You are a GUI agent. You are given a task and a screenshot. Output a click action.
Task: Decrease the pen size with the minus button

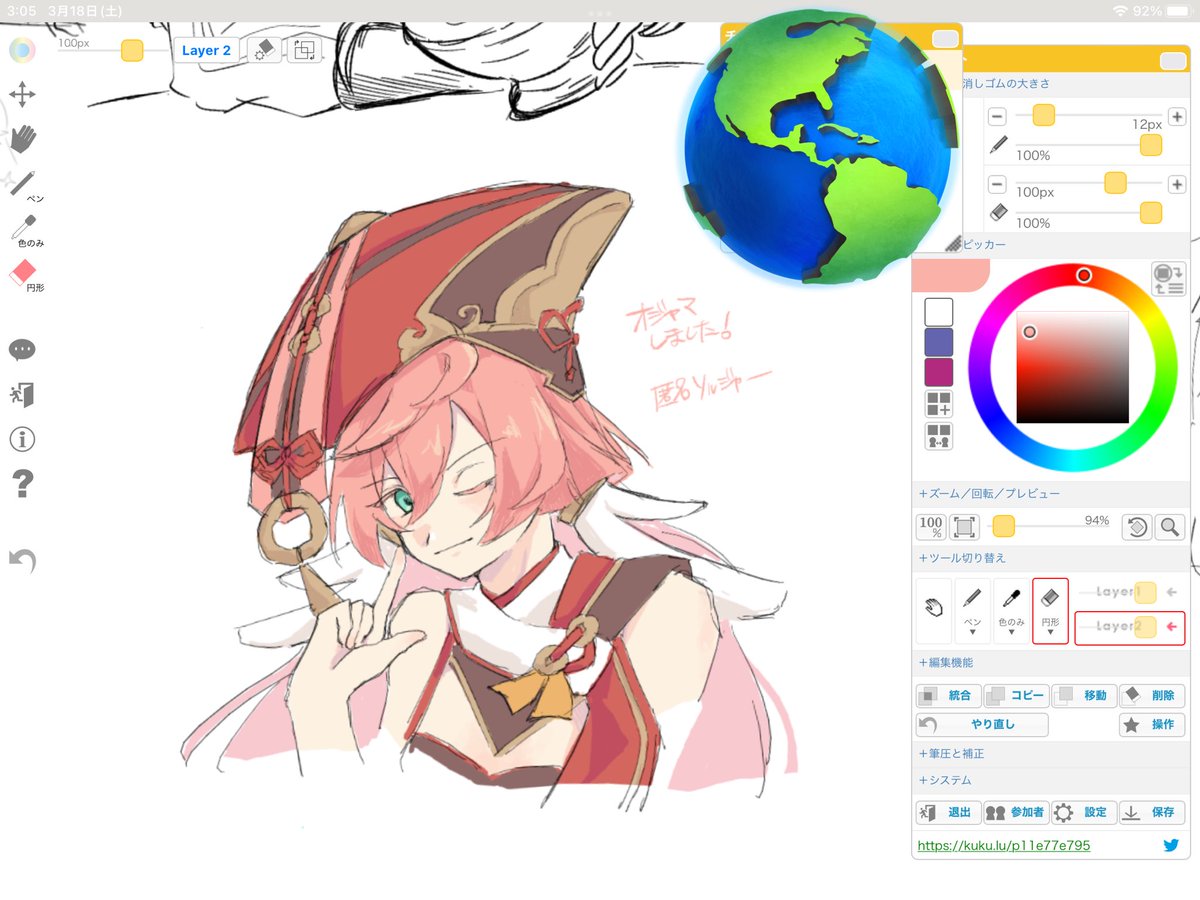coord(997,116)
